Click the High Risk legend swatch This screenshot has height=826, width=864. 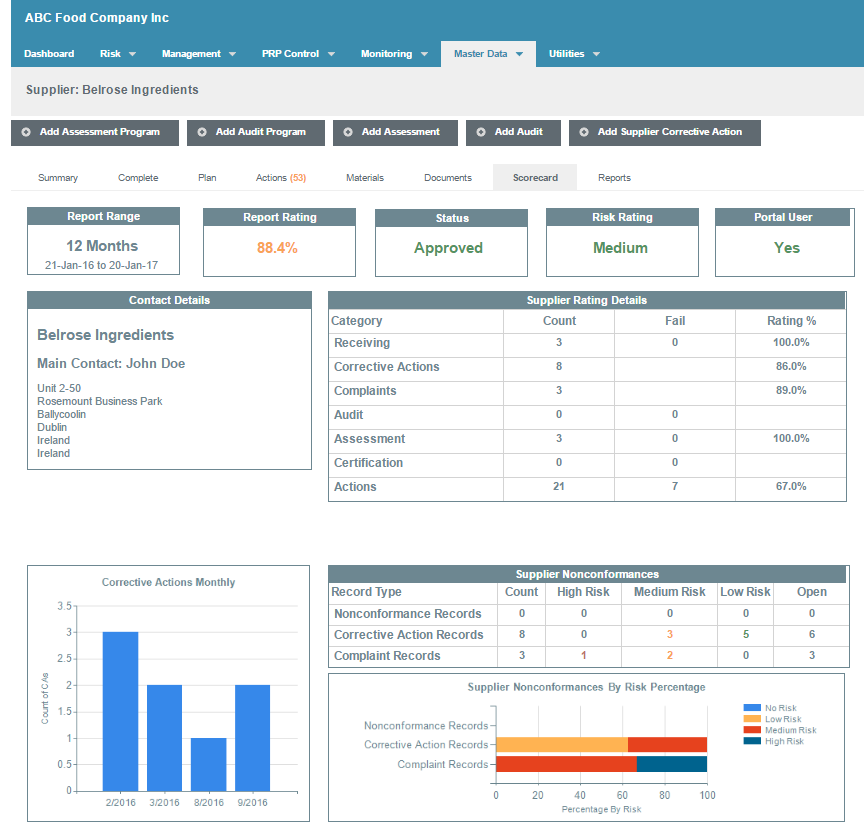(x=752, y=741)
